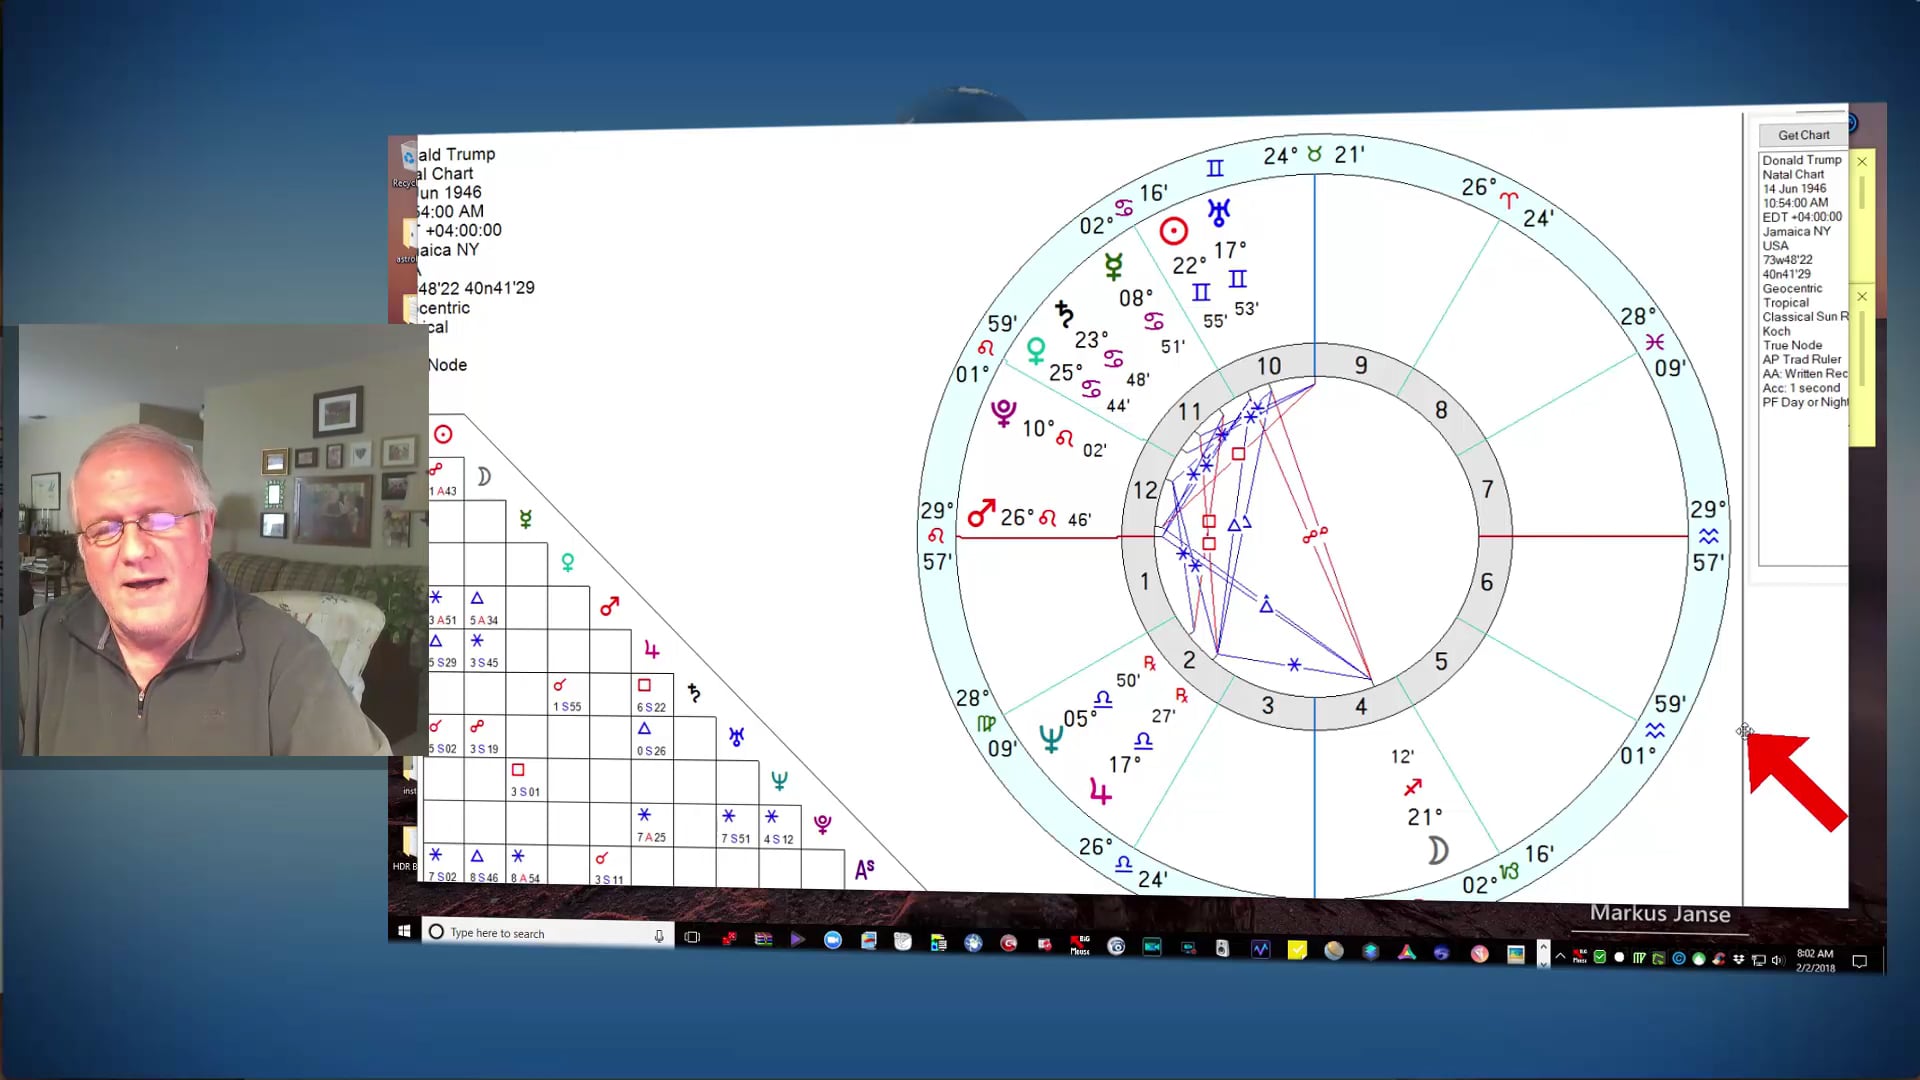
Task: Close the Donald Trump chart details note
Action: (1862, 161)
